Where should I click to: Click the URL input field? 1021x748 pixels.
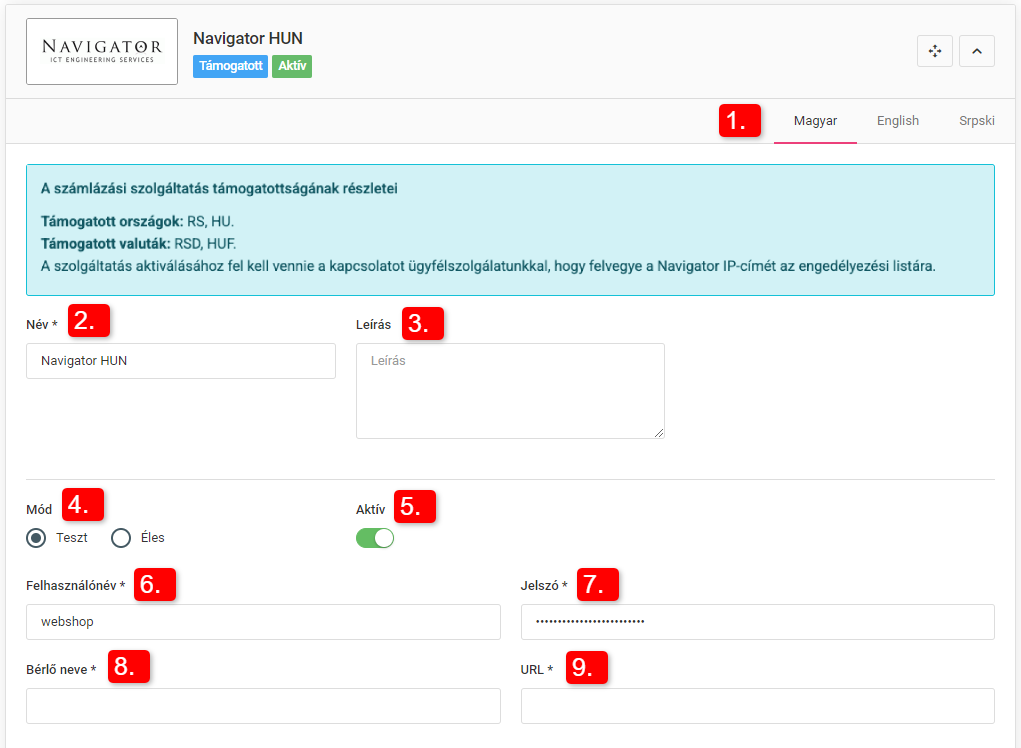pos(757,706)
